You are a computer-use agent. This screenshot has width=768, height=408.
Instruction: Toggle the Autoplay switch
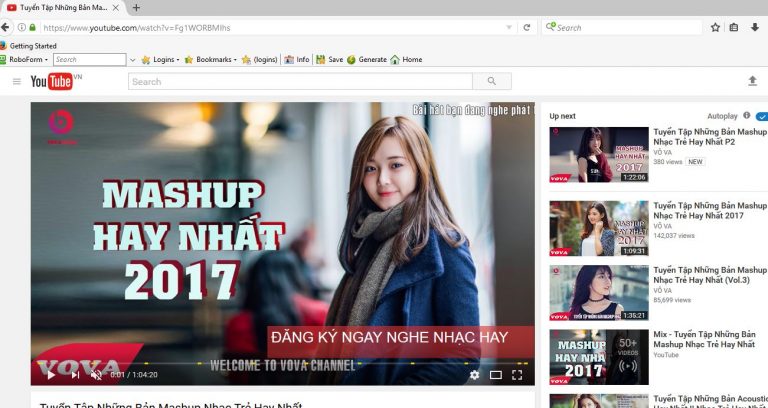(x=762, y=116)
